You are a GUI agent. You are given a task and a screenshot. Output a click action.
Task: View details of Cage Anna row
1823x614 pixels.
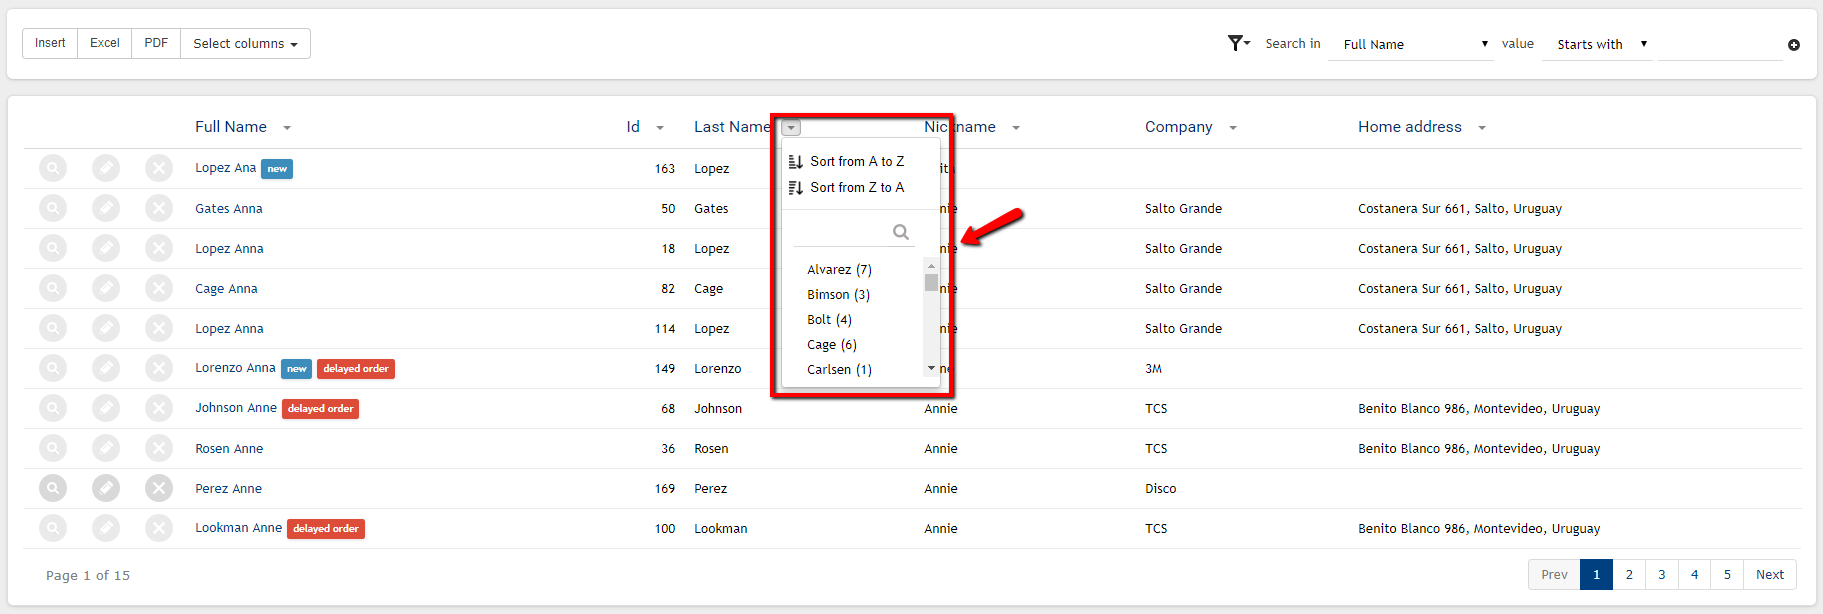pyautogui.click(x=53, y=288)
